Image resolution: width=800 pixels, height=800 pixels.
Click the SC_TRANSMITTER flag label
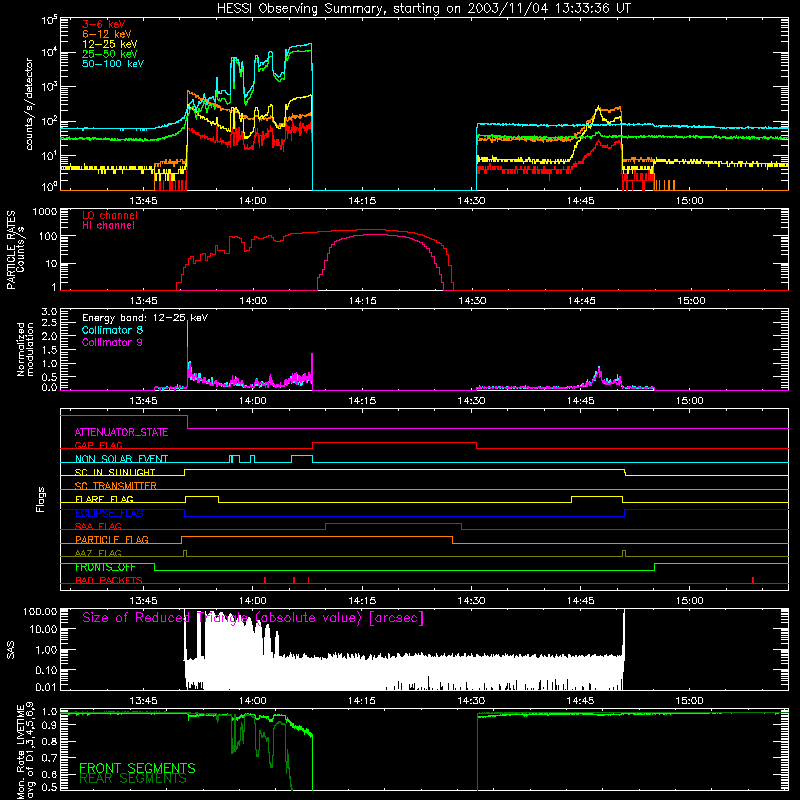[116, 486]
